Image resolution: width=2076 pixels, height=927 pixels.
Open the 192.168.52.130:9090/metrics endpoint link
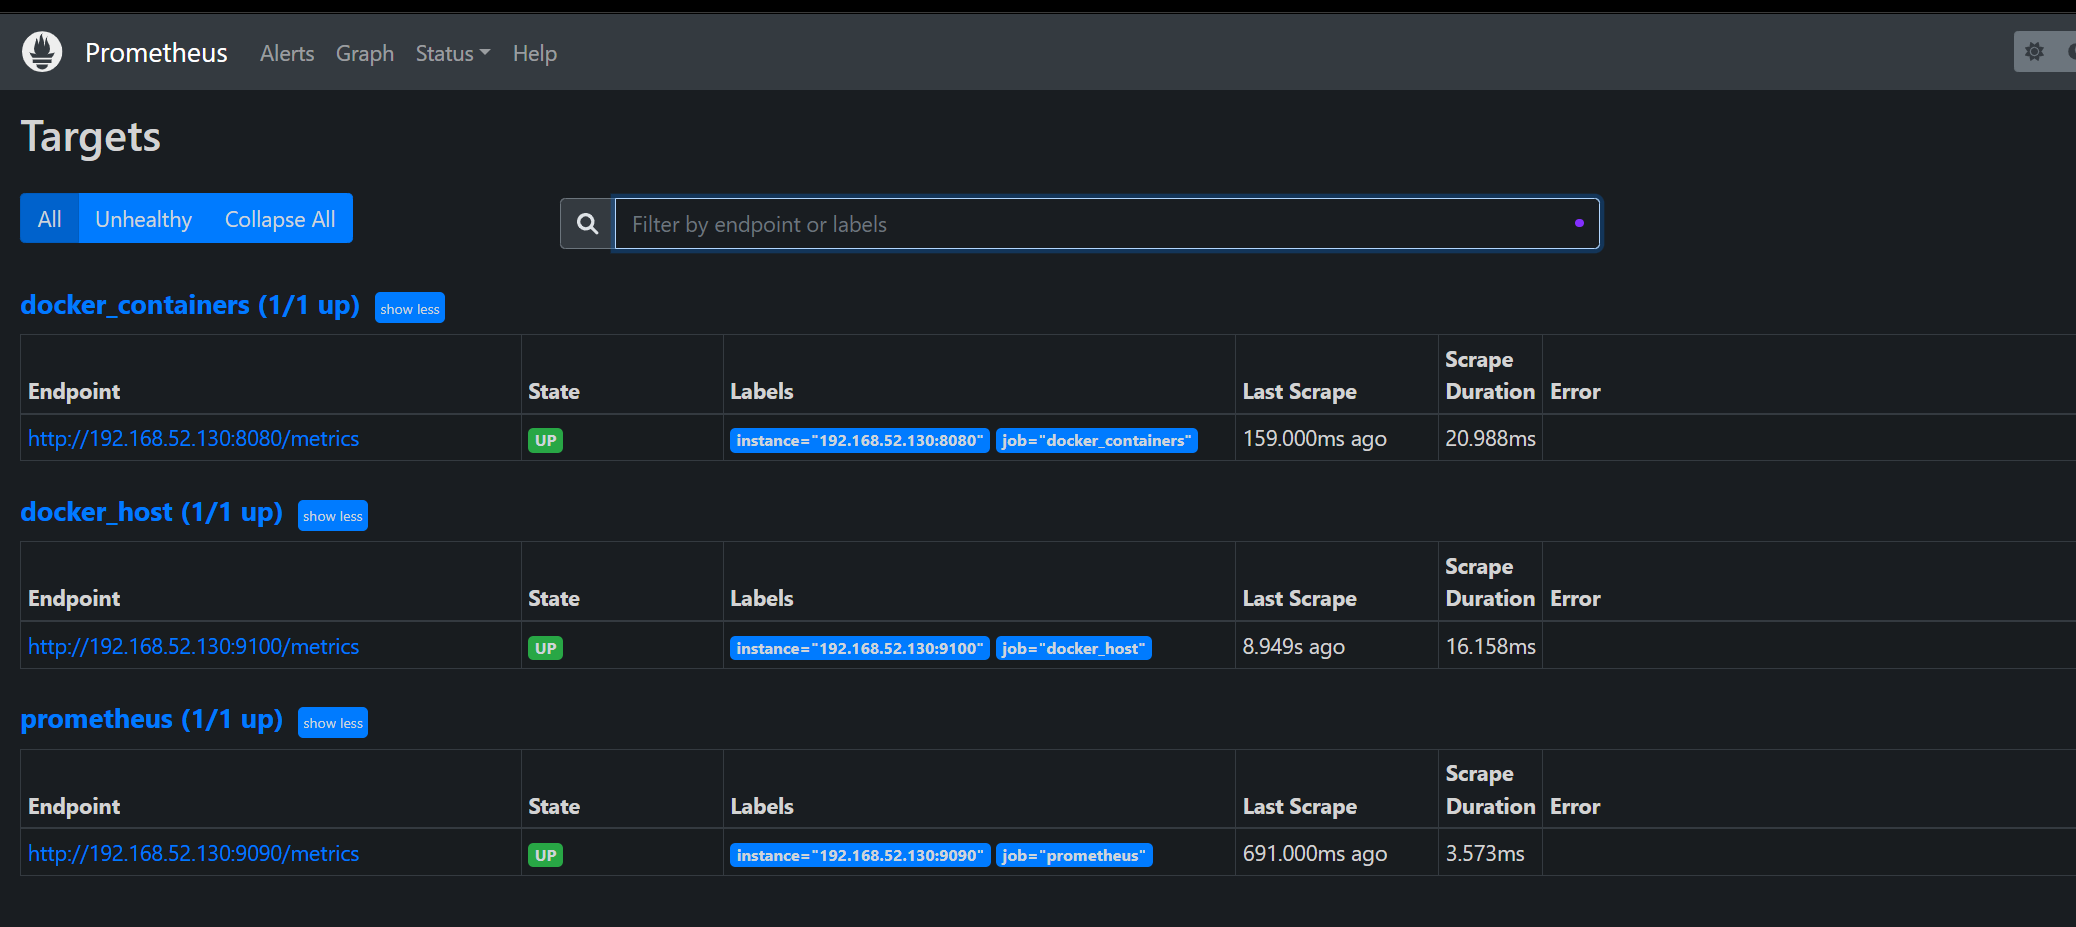click(193, 854)
